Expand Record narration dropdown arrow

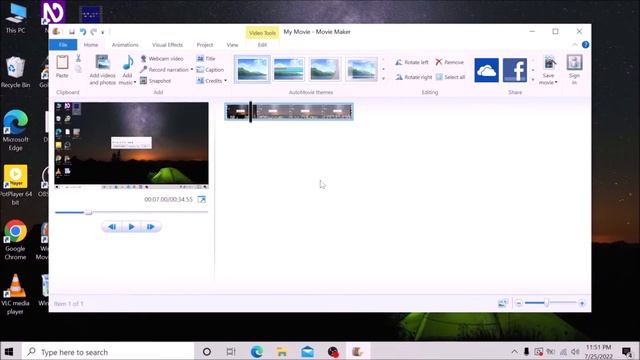tap(191, 70)
